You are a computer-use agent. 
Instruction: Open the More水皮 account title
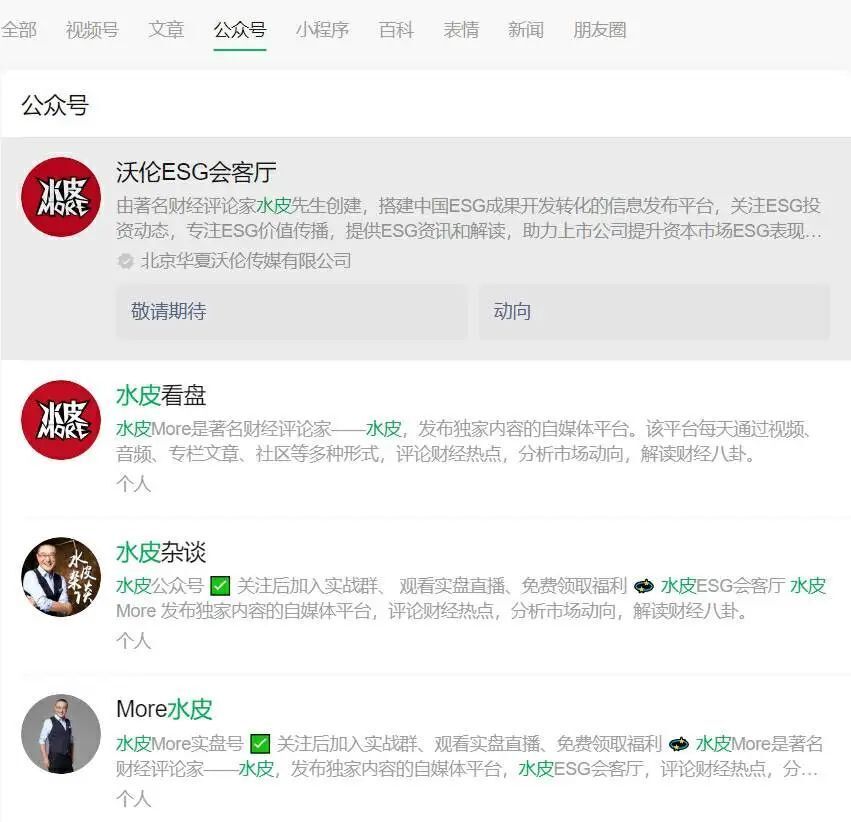point(164,709)
